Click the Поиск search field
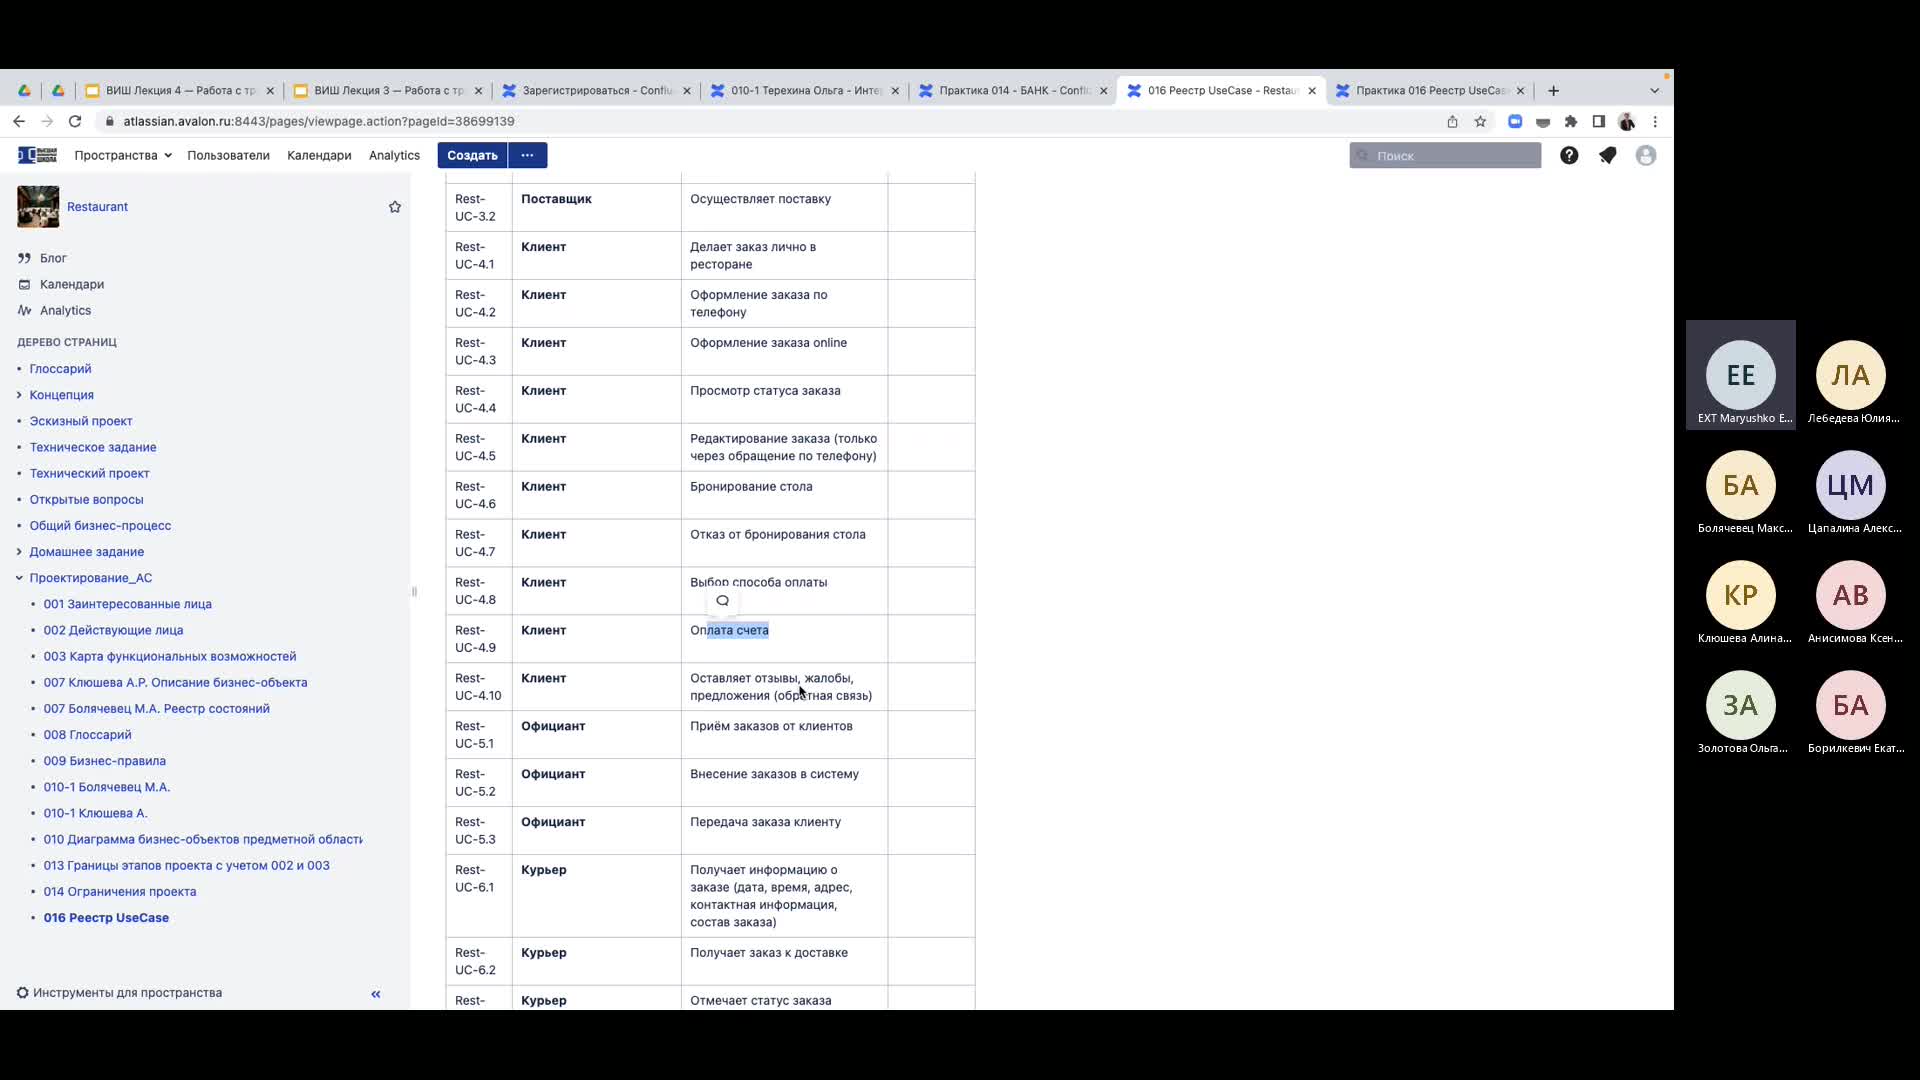Image resolution: width=1920 pixels, height=1080 pixels. [1445, 155]
